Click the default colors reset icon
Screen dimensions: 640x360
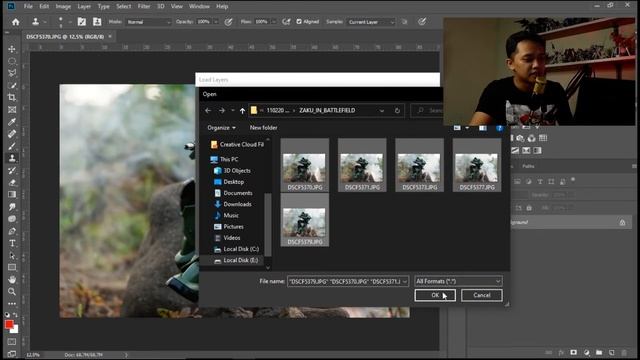[7, 315]
